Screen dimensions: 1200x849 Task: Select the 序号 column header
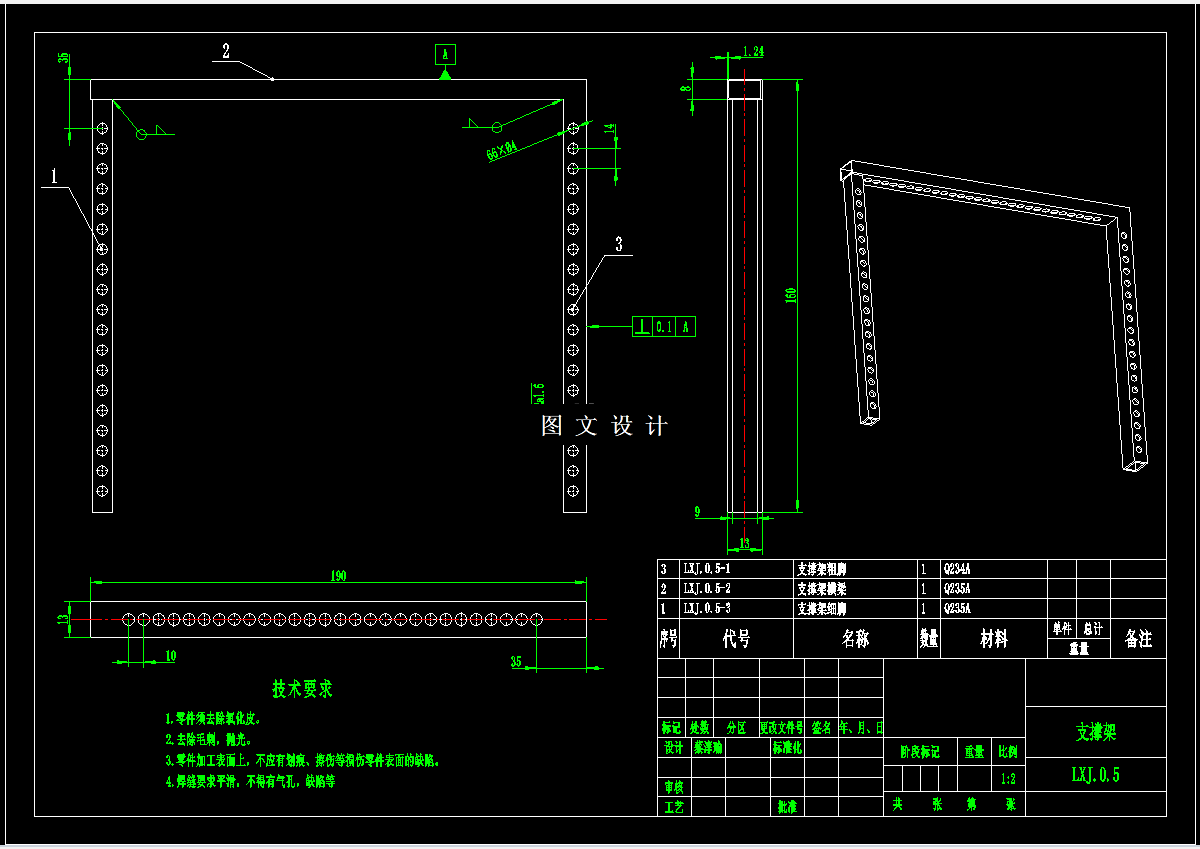pyautogui.click(x=668, y=638)
